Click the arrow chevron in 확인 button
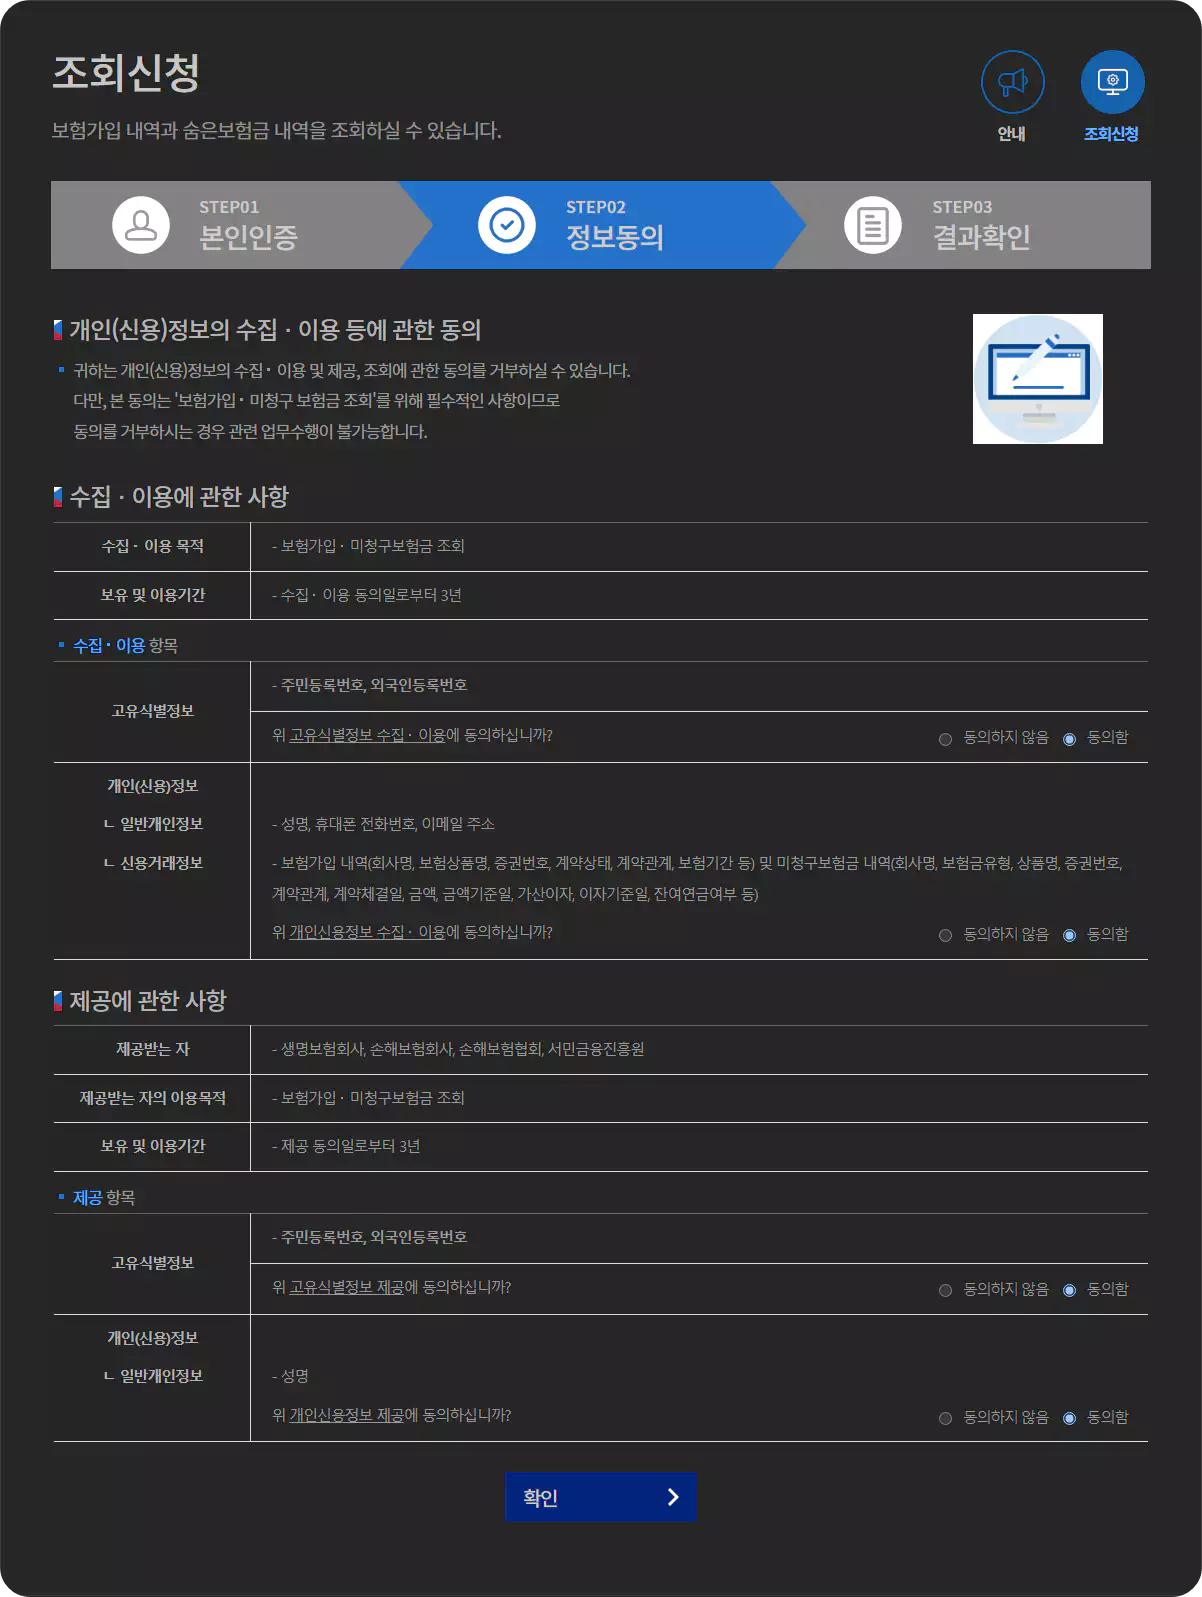 (673, 1497)
